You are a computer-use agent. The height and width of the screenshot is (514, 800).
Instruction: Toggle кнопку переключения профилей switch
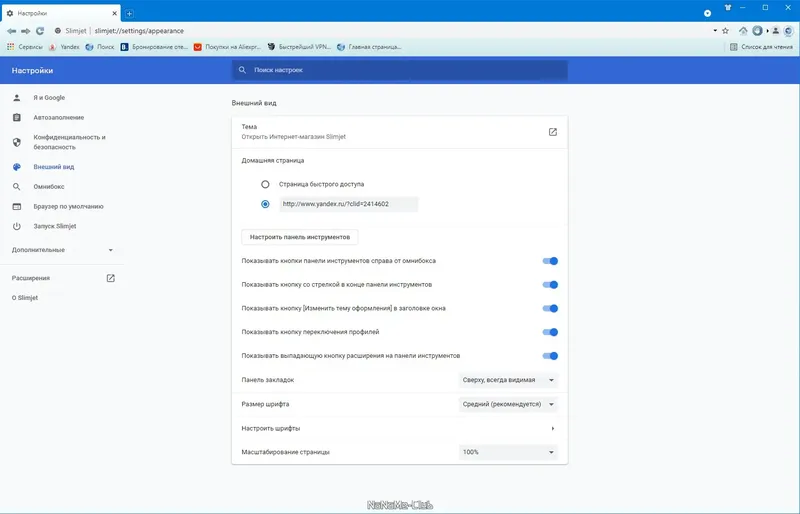coord(550,332)
